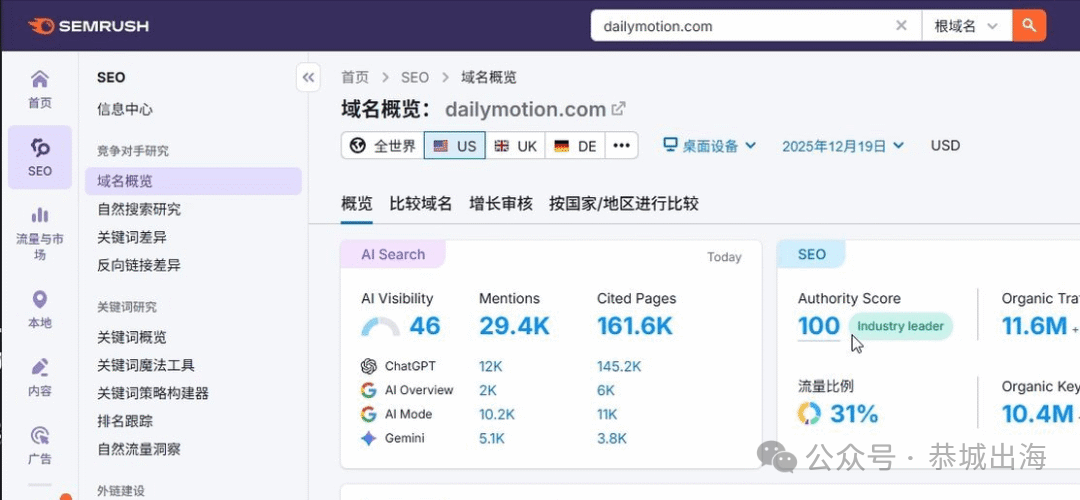Open 信息中心 in SEO menu
1080x500 pixels.
(x=125, y=109)
